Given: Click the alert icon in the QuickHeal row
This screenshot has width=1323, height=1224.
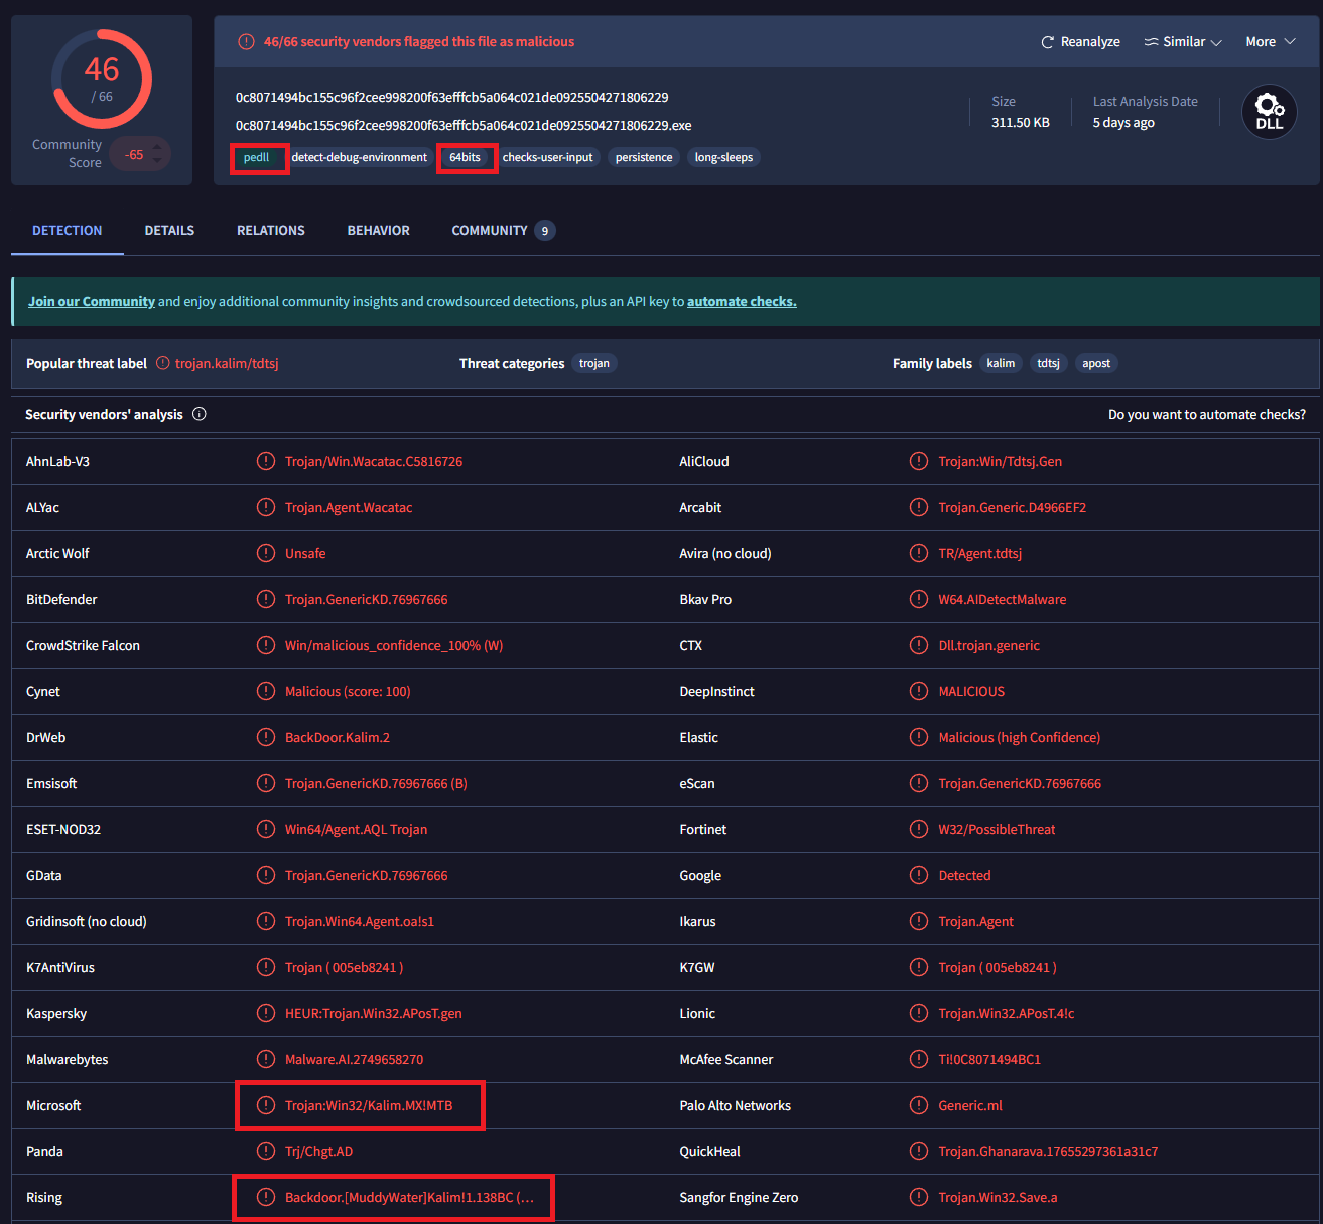Looking at the screenshot, I should (x=919, y=1151).
